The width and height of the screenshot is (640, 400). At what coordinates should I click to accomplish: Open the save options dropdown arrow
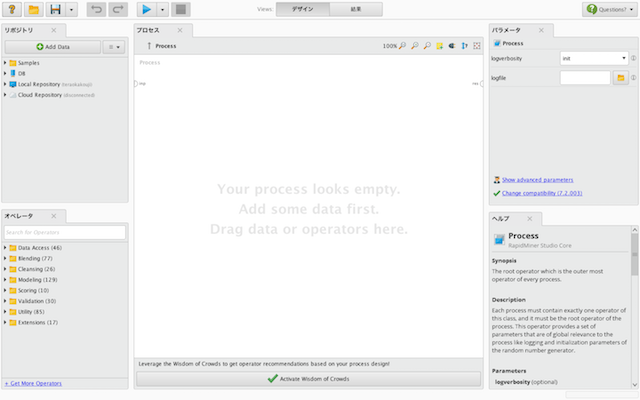coord(71,9)
